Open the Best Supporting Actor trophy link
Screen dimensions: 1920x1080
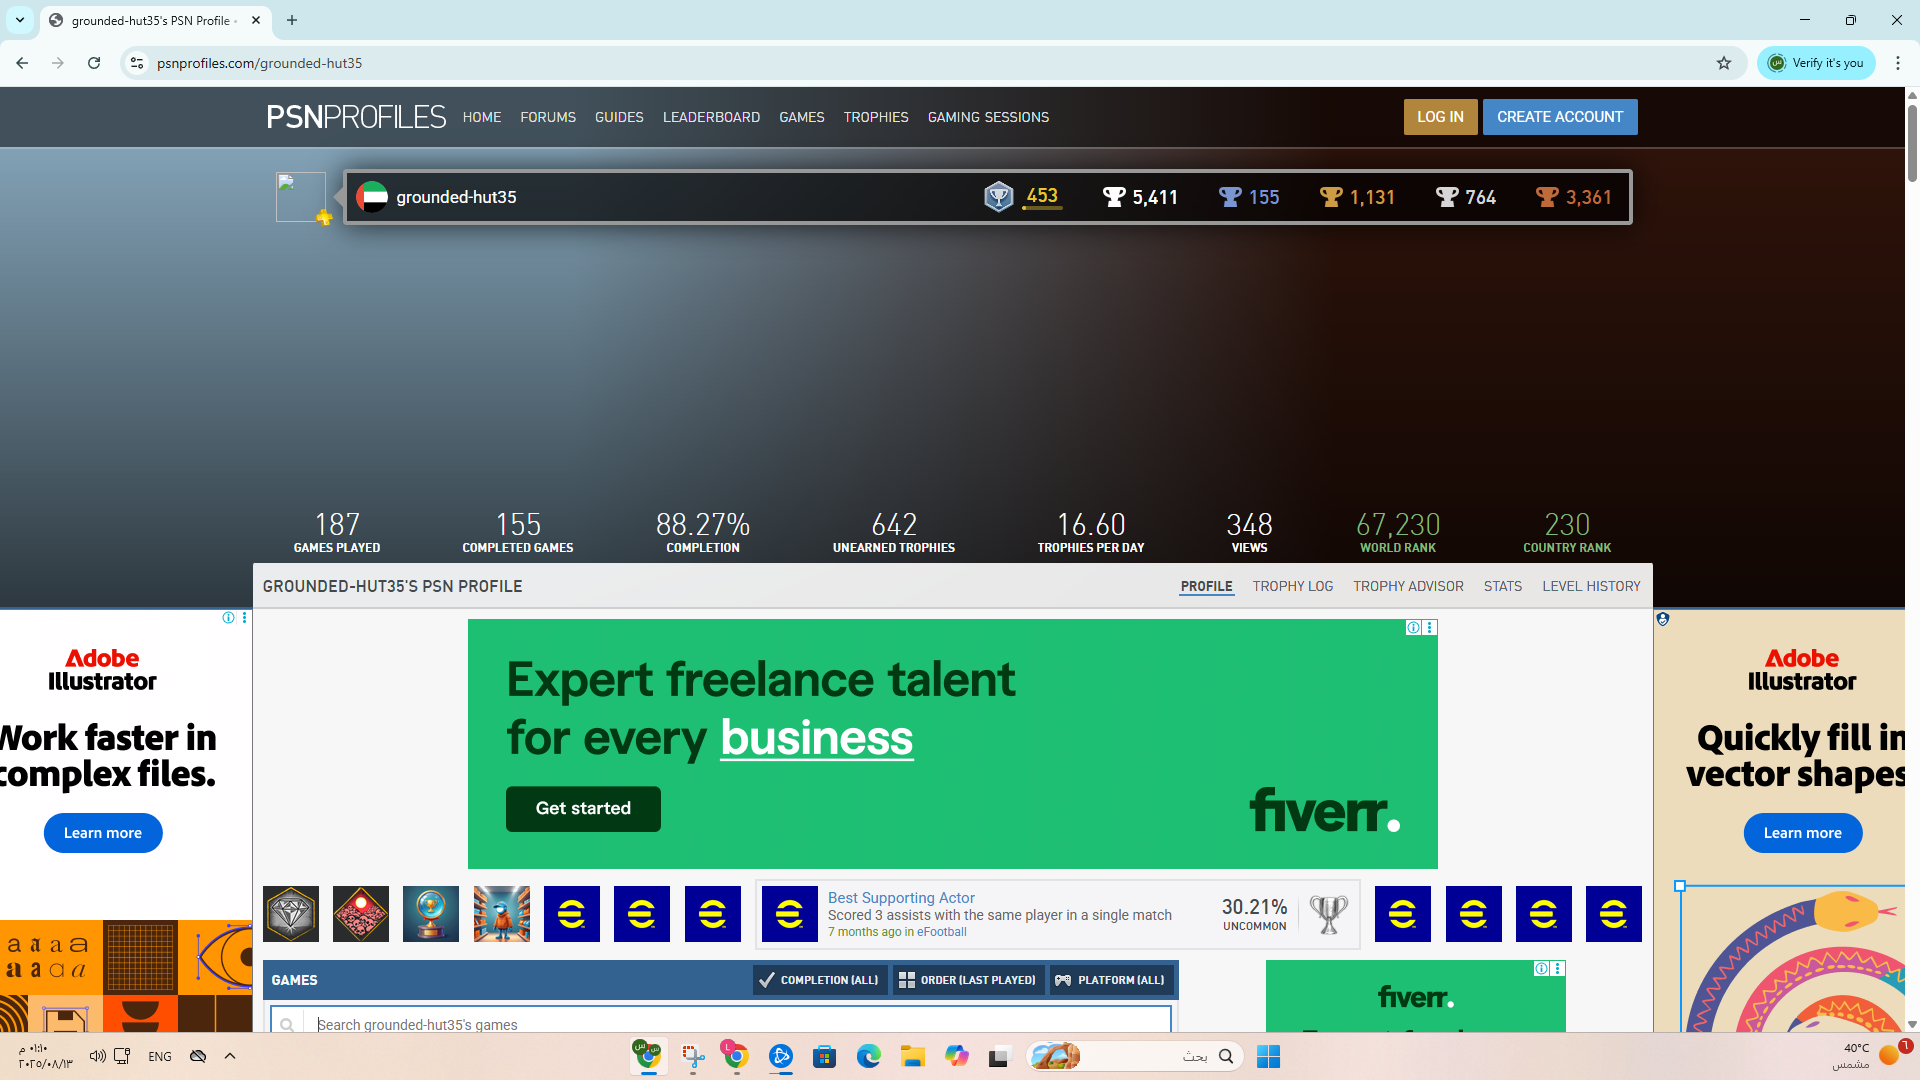[x=901, y=898]
